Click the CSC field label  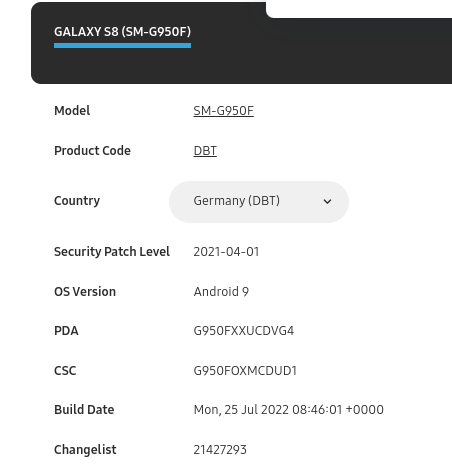(x=65, y=371)
